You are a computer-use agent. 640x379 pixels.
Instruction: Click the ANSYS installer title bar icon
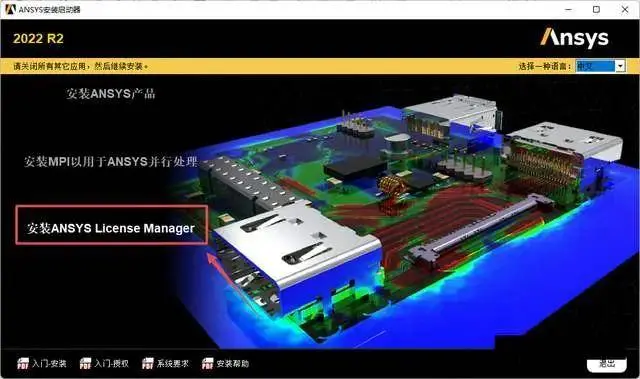(x=10, y=9)
